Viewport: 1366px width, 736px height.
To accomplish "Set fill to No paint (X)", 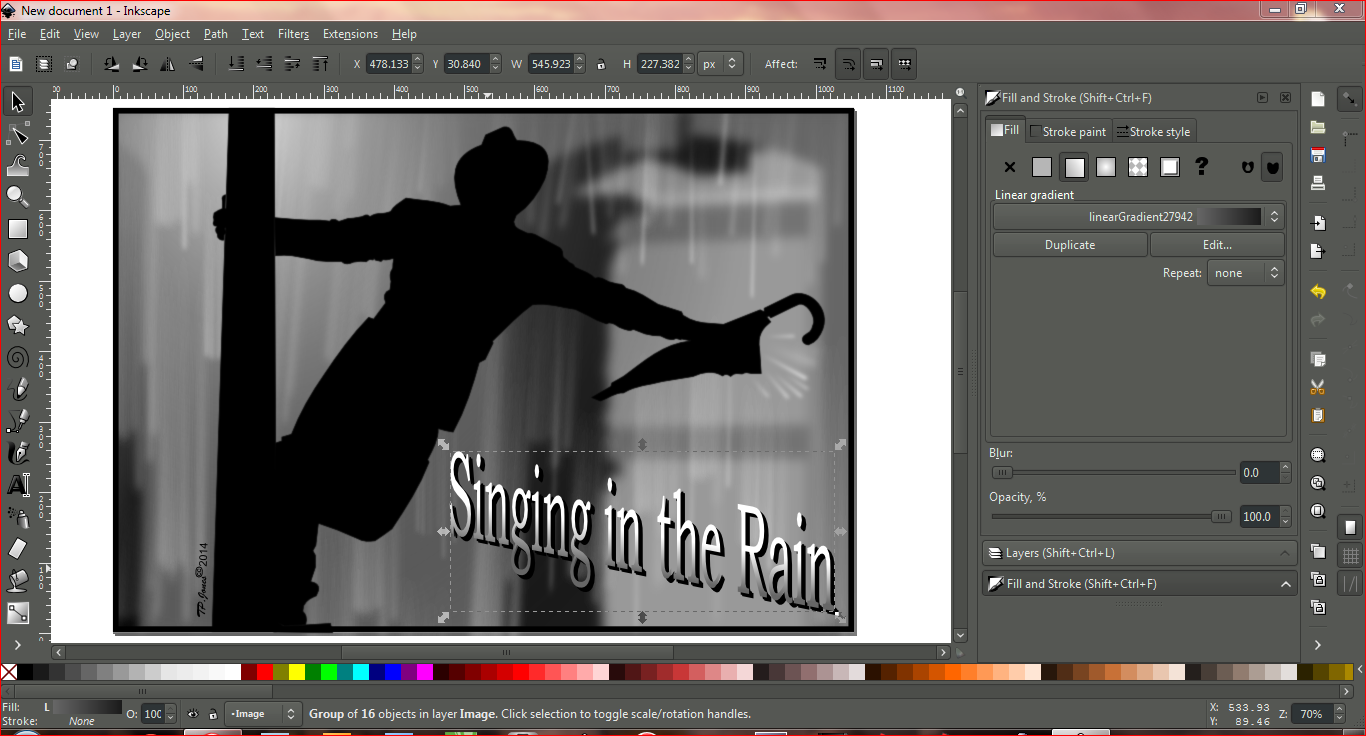I will coord(1010,168).
